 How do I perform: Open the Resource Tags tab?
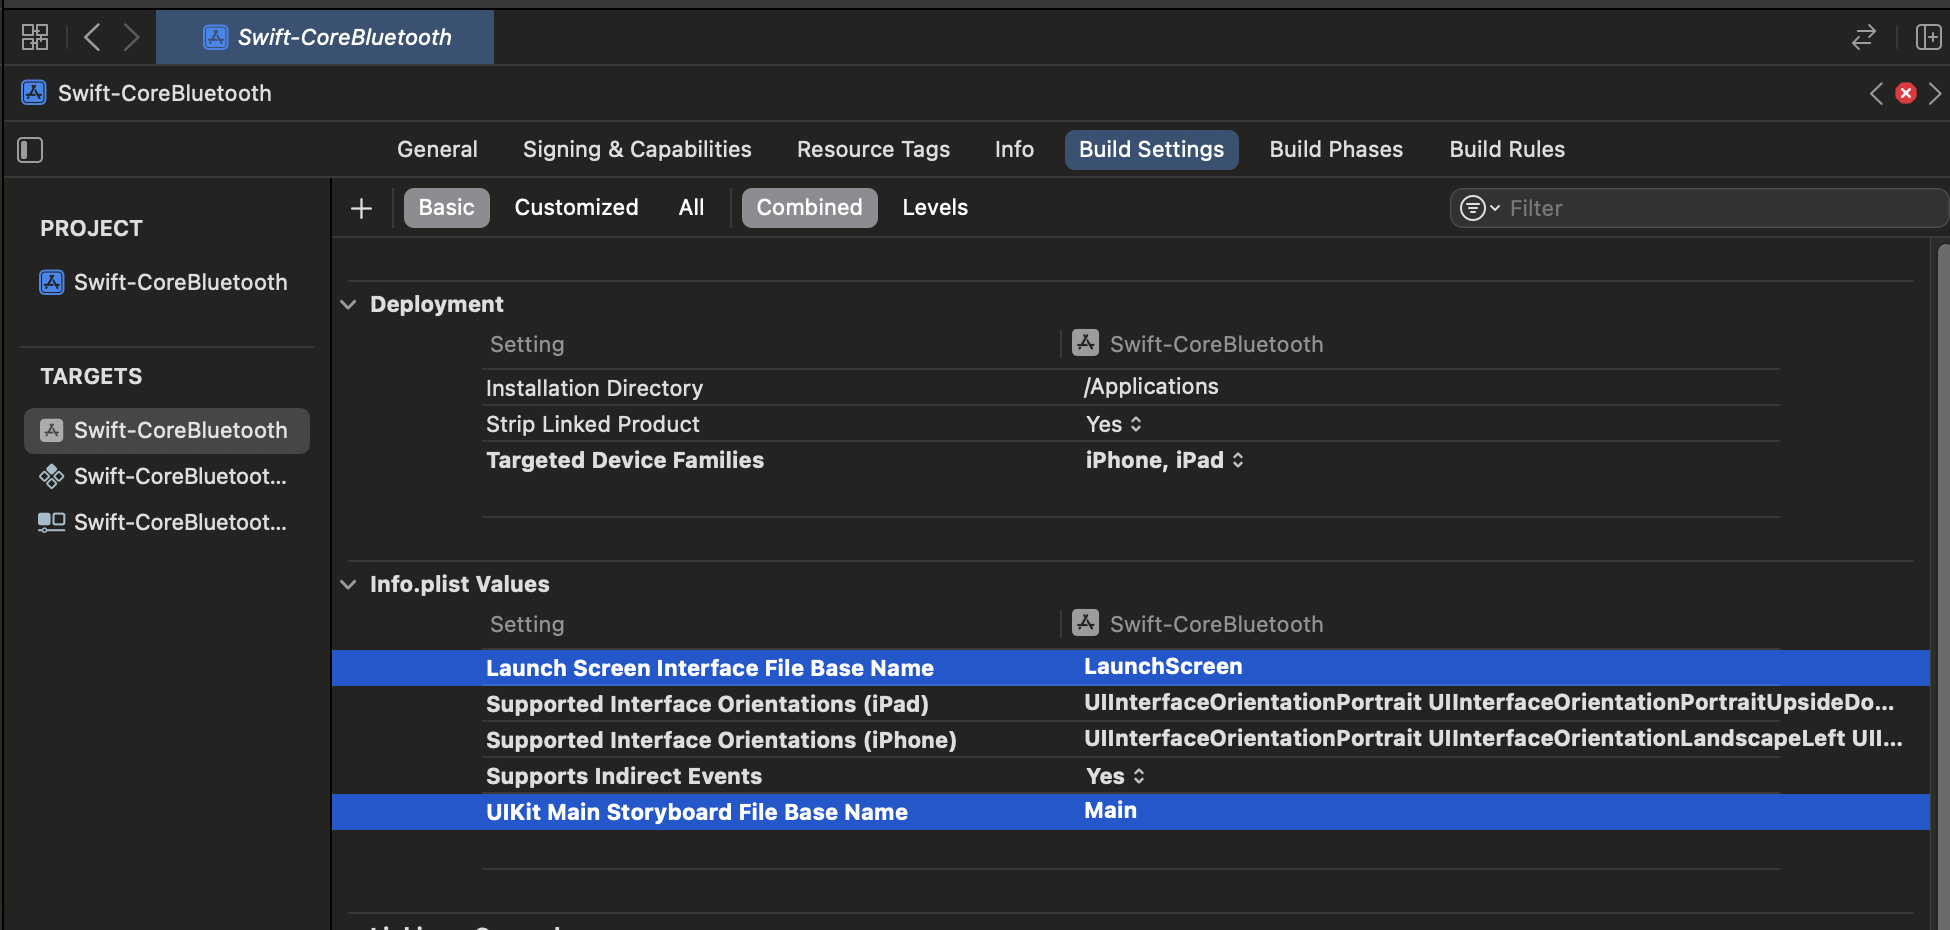pyautogui.click(x=873, y=149)
